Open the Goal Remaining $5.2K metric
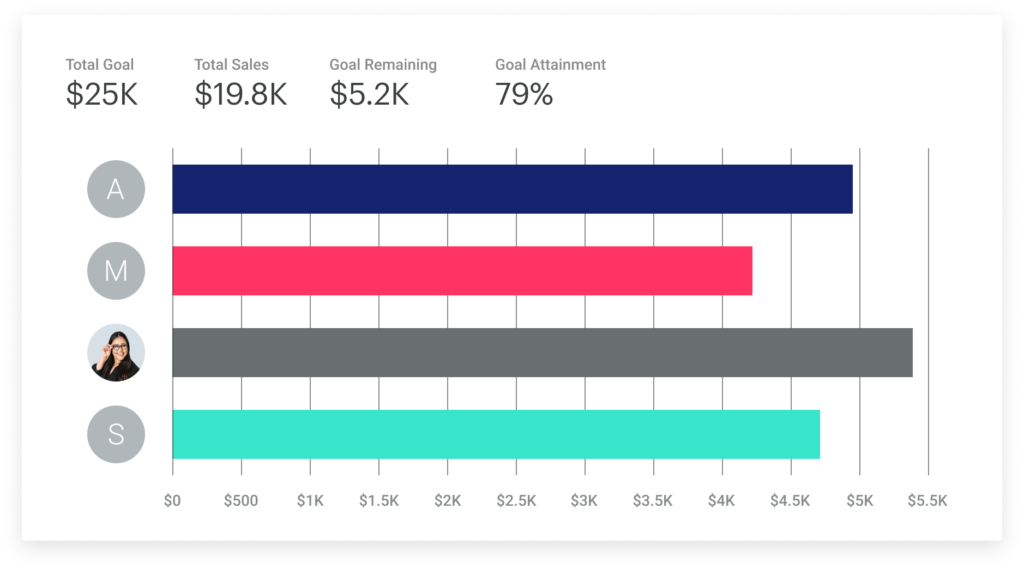Viewport: 1024px width, 569px height. click(x=382, y=83)
